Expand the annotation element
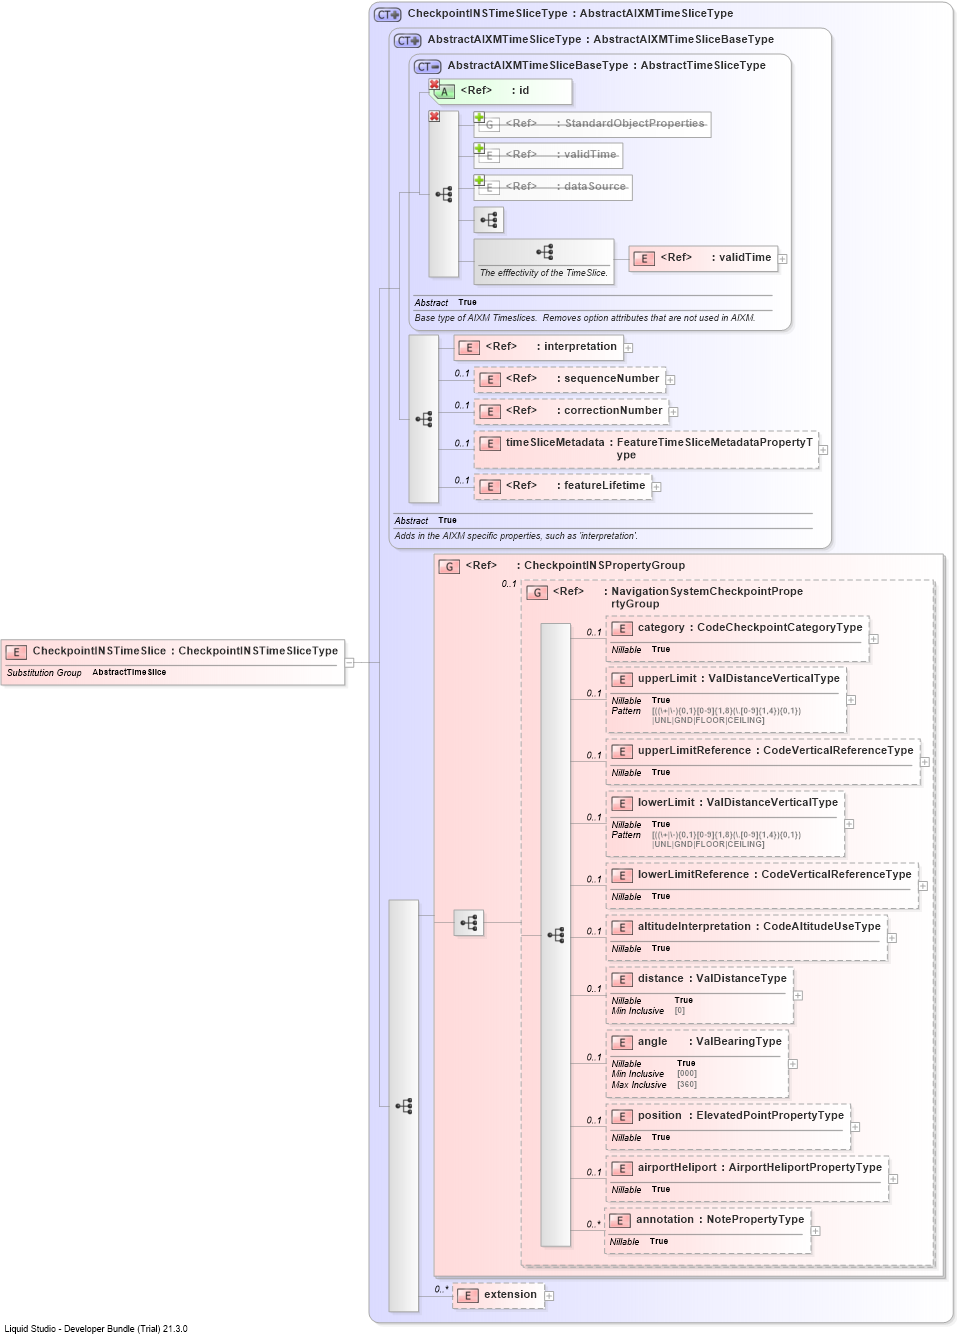 tap(816, 1231)
